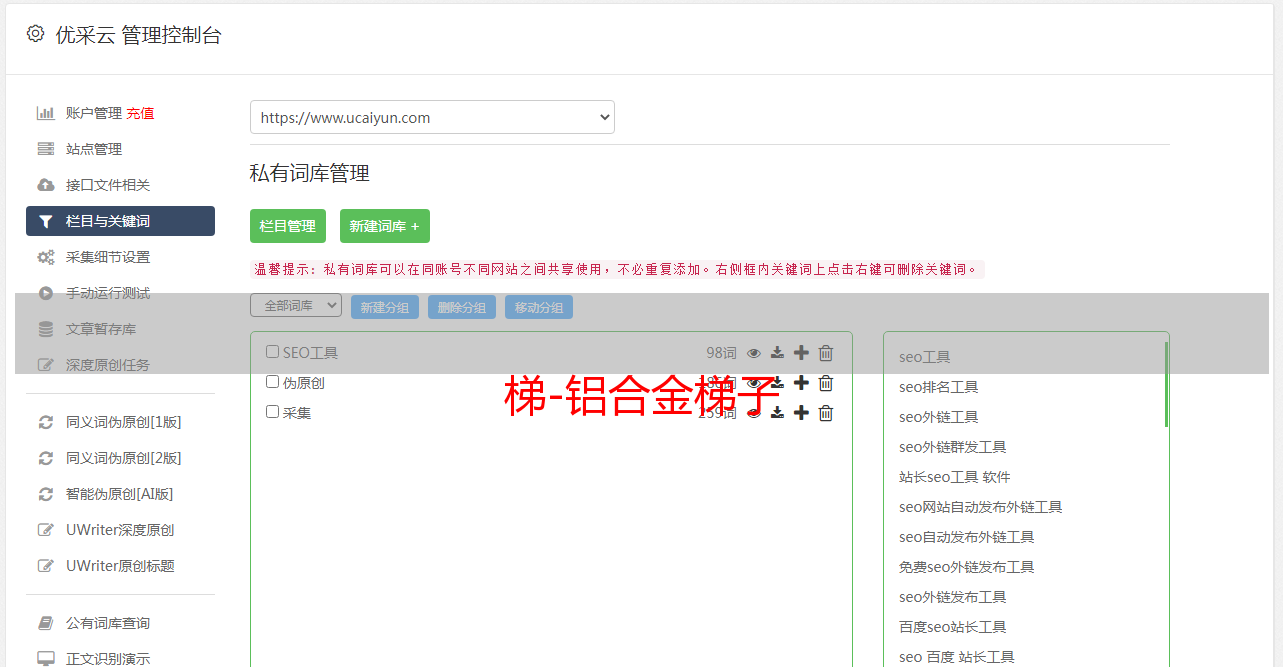Click the 删除分组 button
The height and width of the screenshot is (667, 1283).
462,307
